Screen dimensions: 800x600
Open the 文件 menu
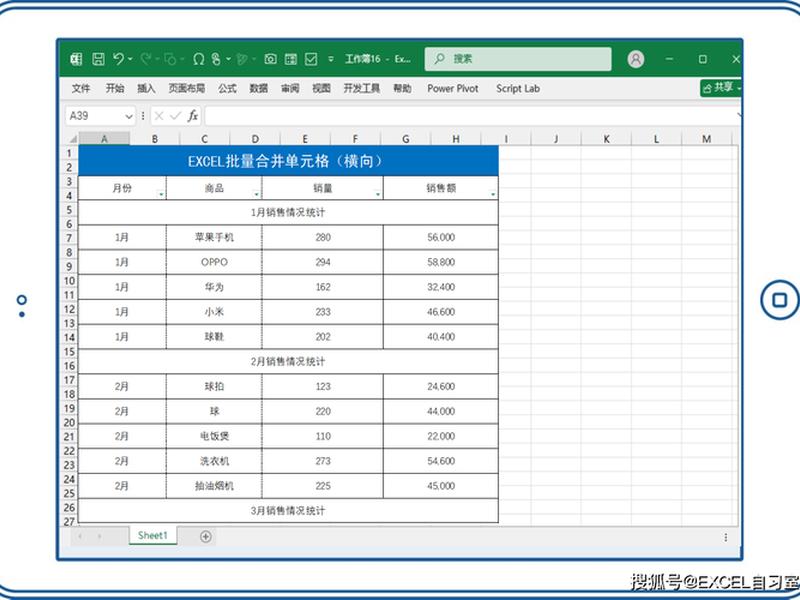tap(81, 88)
